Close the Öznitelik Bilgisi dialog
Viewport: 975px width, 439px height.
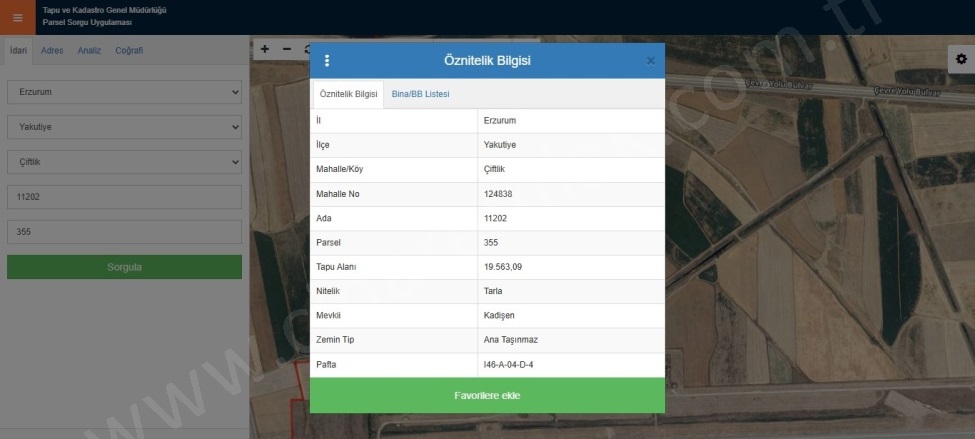coord(651,61)
